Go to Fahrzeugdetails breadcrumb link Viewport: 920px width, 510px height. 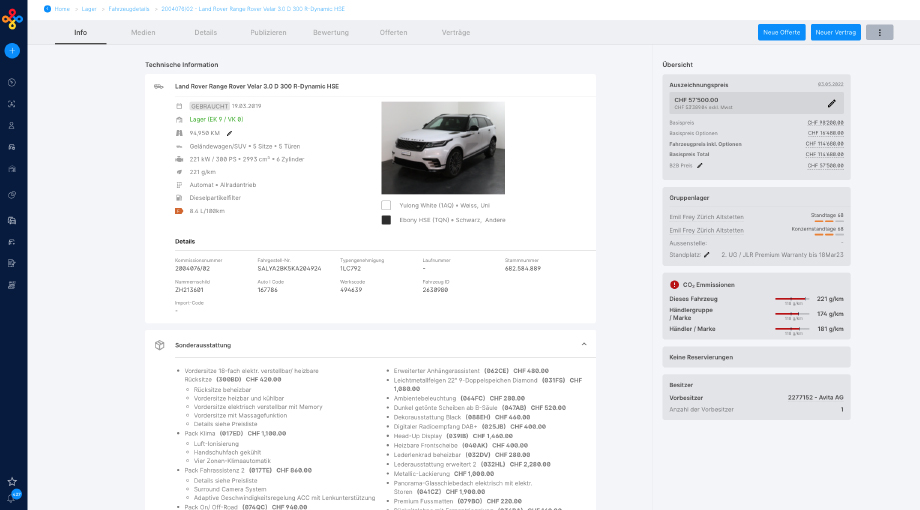(x=129, y=9)
